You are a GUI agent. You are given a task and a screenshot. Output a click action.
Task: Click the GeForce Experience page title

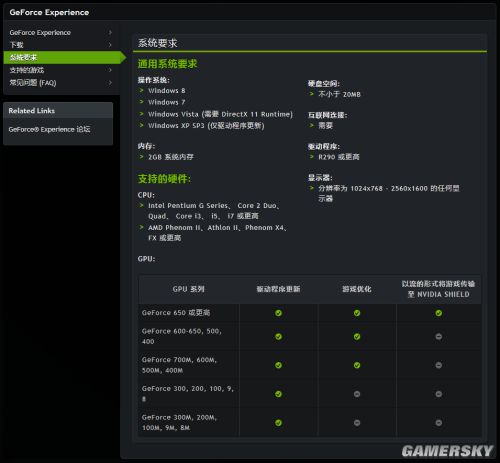tap(49, 12)
